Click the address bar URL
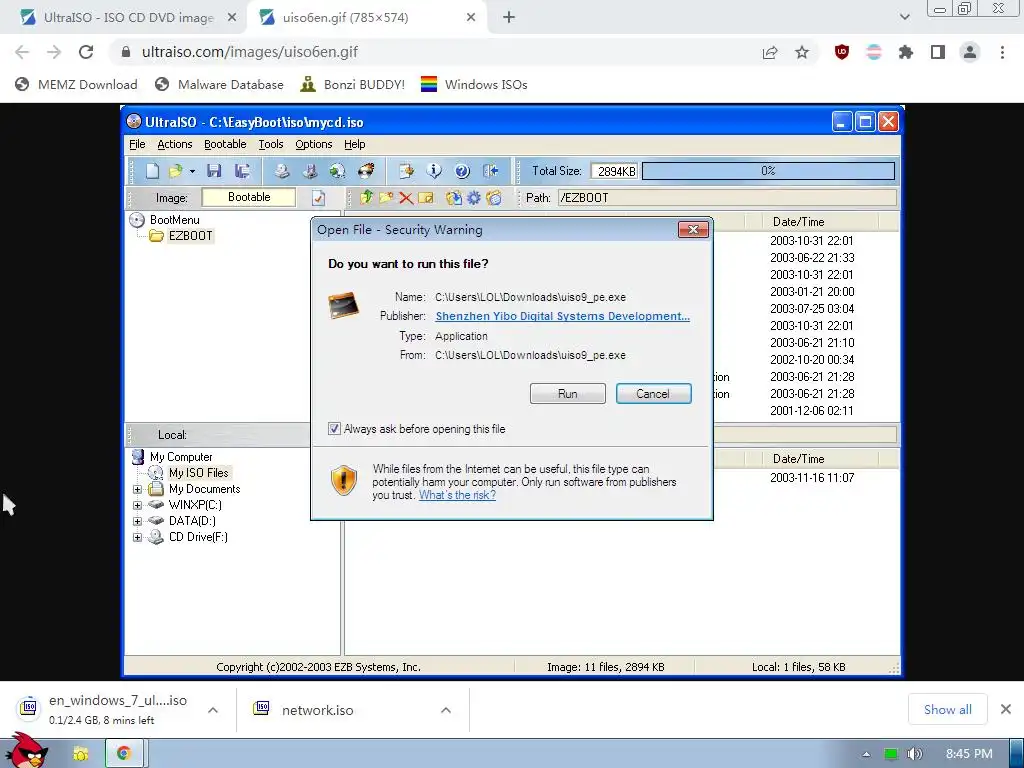 point(249,52)
